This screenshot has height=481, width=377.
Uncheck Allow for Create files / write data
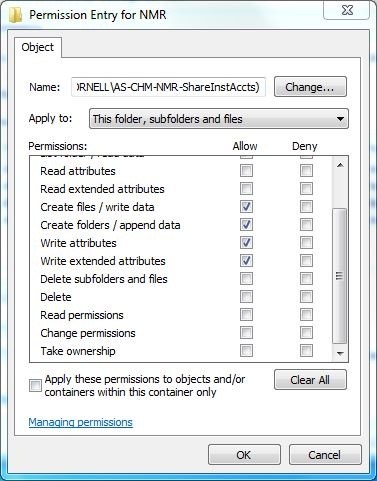[x=246, y=207]
